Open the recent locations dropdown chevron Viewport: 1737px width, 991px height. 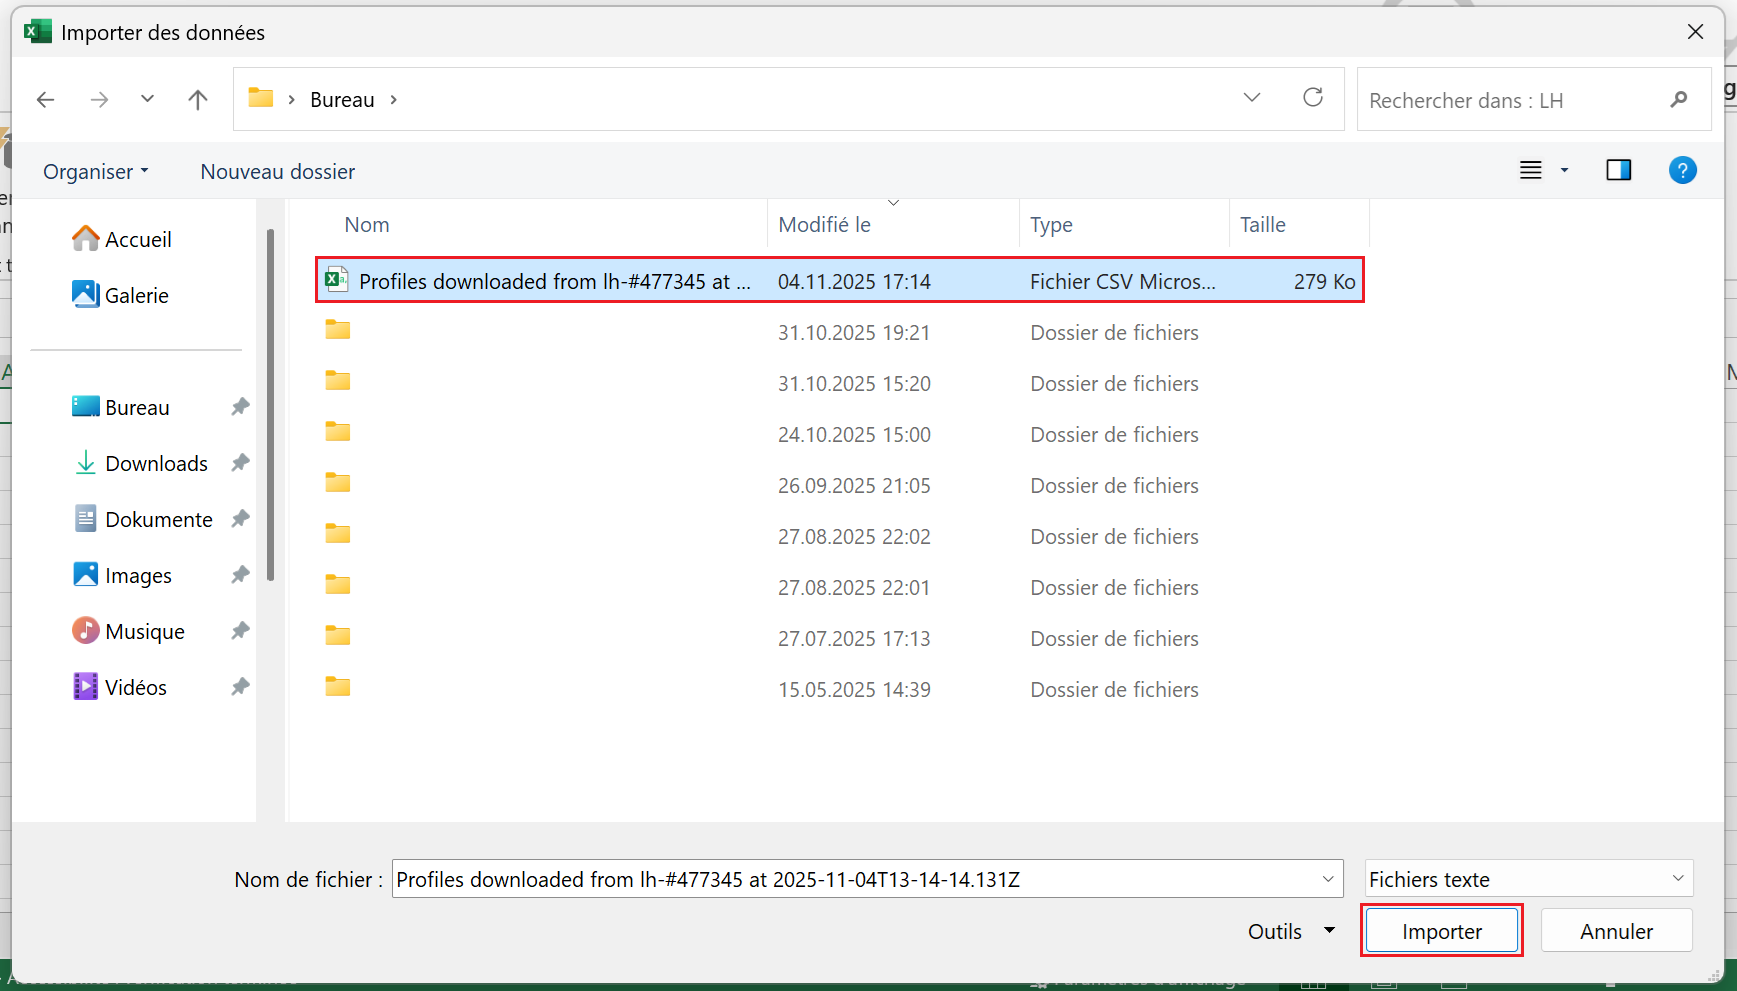[147, 98]
